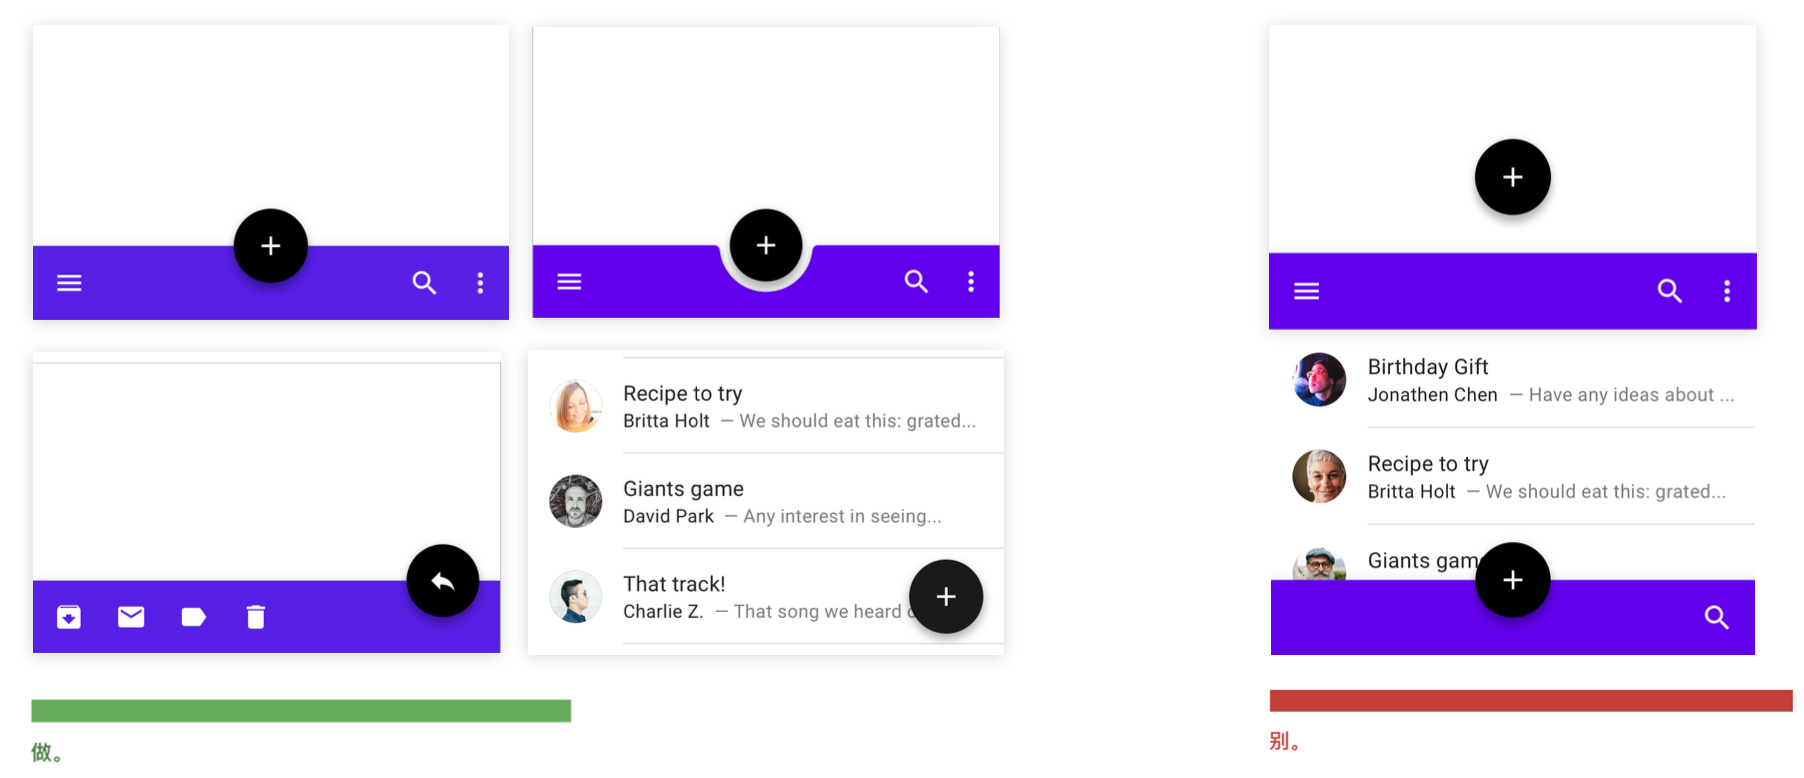Select the label tag icon
This screenshot has width=1804, height=778.
click(x=193, y=617)
